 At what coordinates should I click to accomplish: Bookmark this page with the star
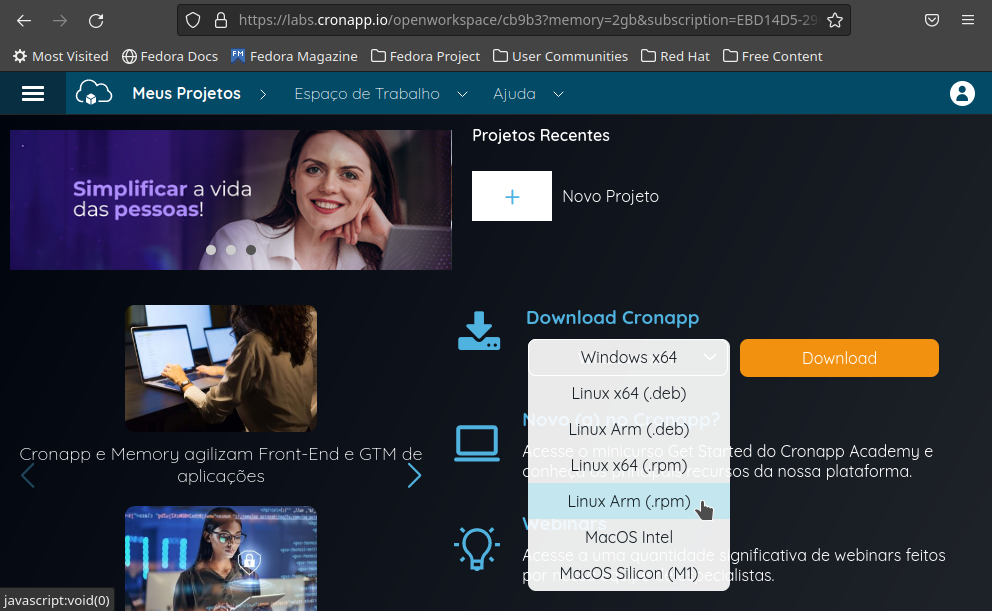[x=835, y=21]
